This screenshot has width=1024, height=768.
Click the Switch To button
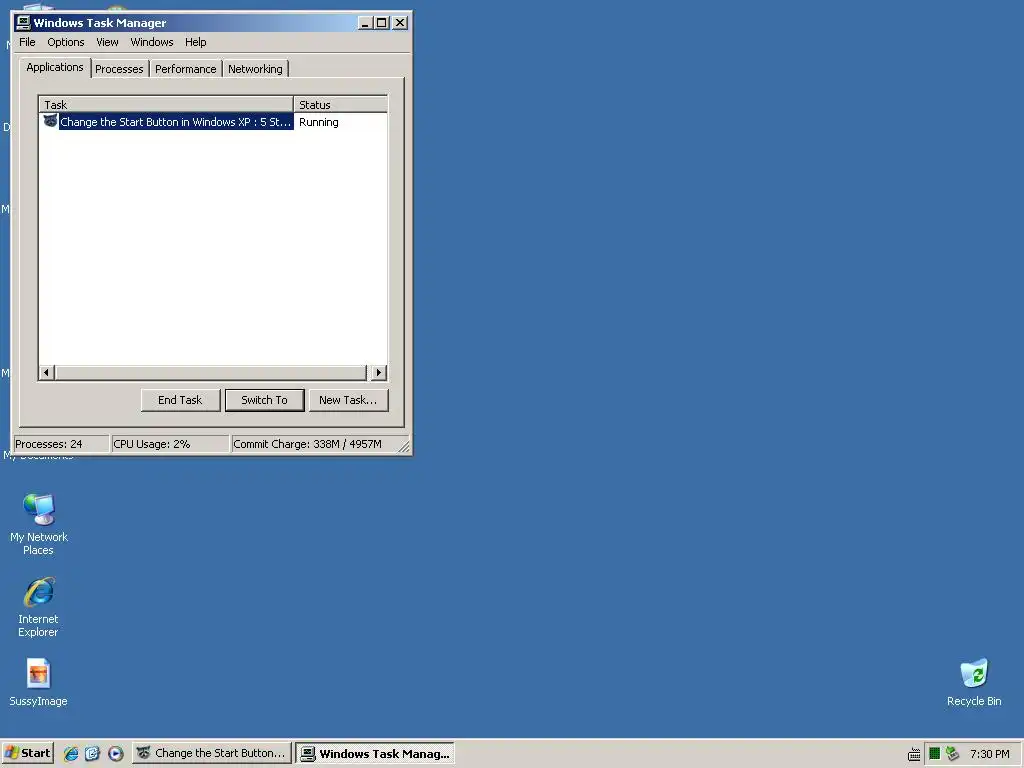click(264, 400)
